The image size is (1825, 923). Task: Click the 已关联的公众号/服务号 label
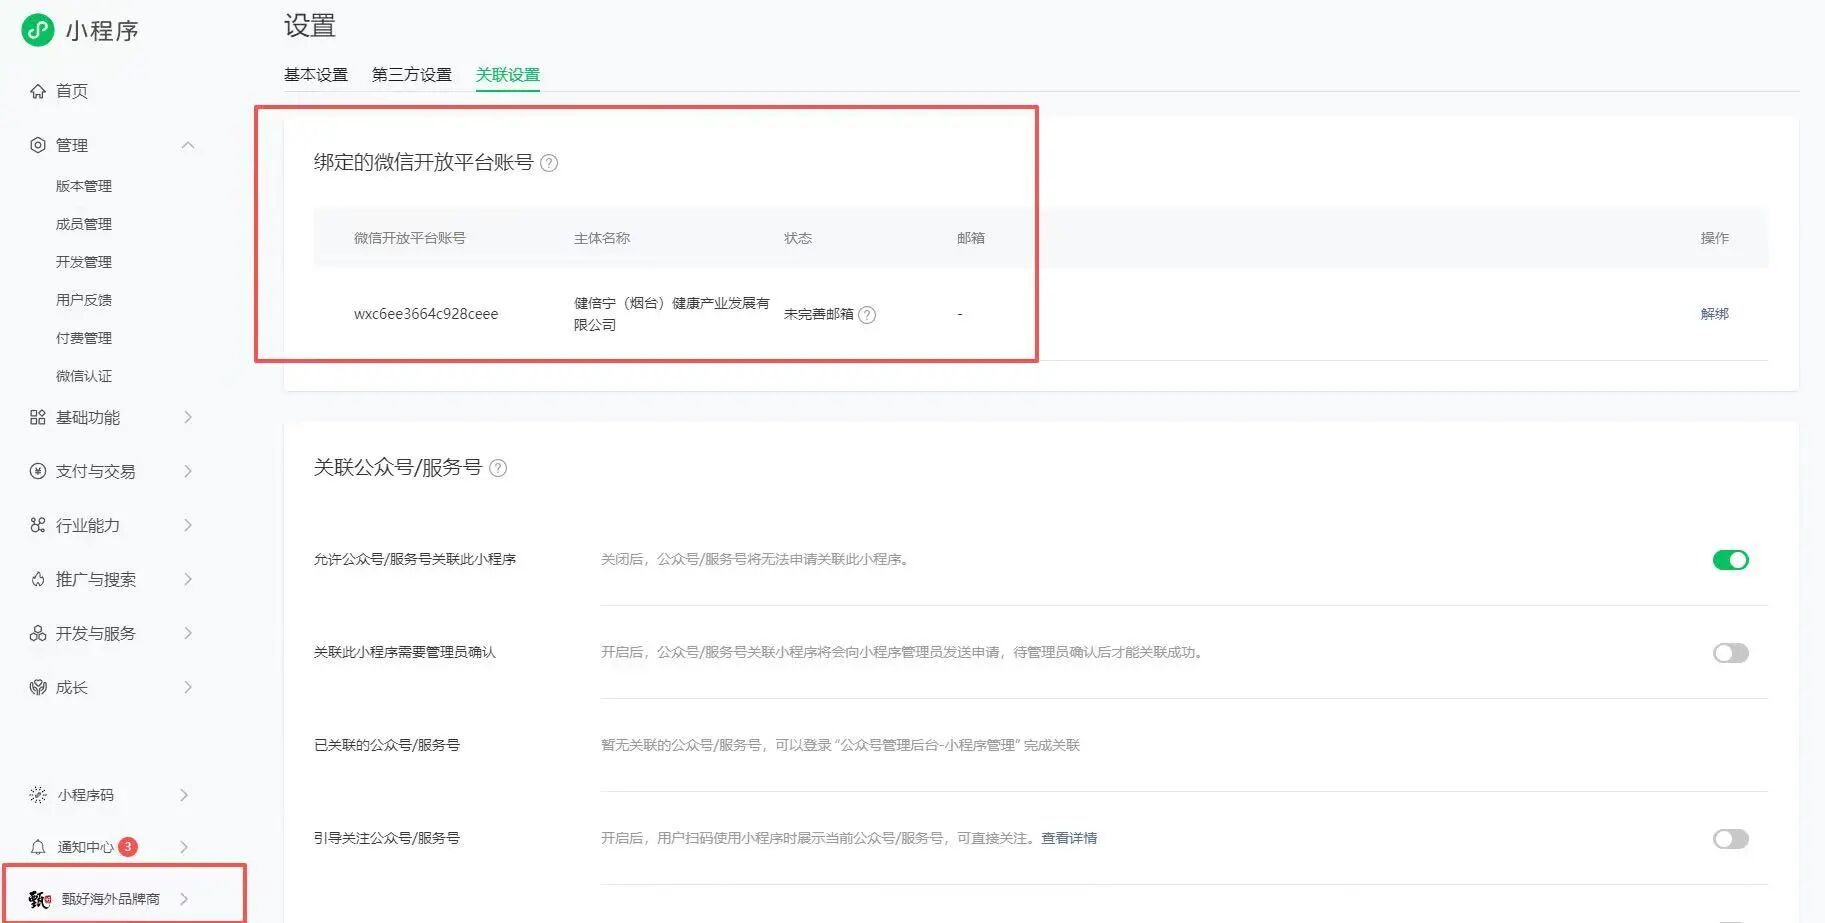[x=387, y=745]
